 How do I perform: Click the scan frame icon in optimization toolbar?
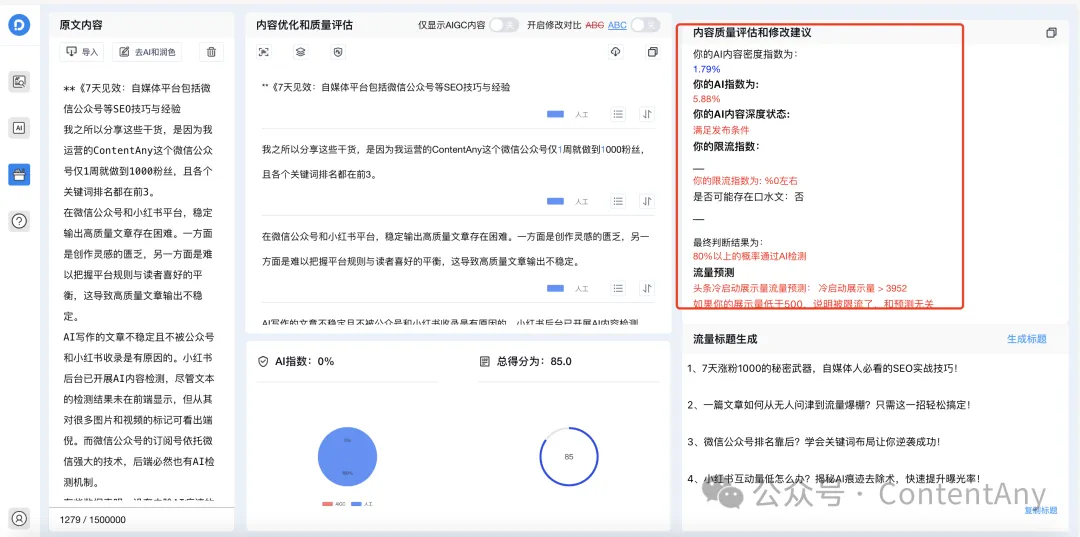tap(264, 52)
